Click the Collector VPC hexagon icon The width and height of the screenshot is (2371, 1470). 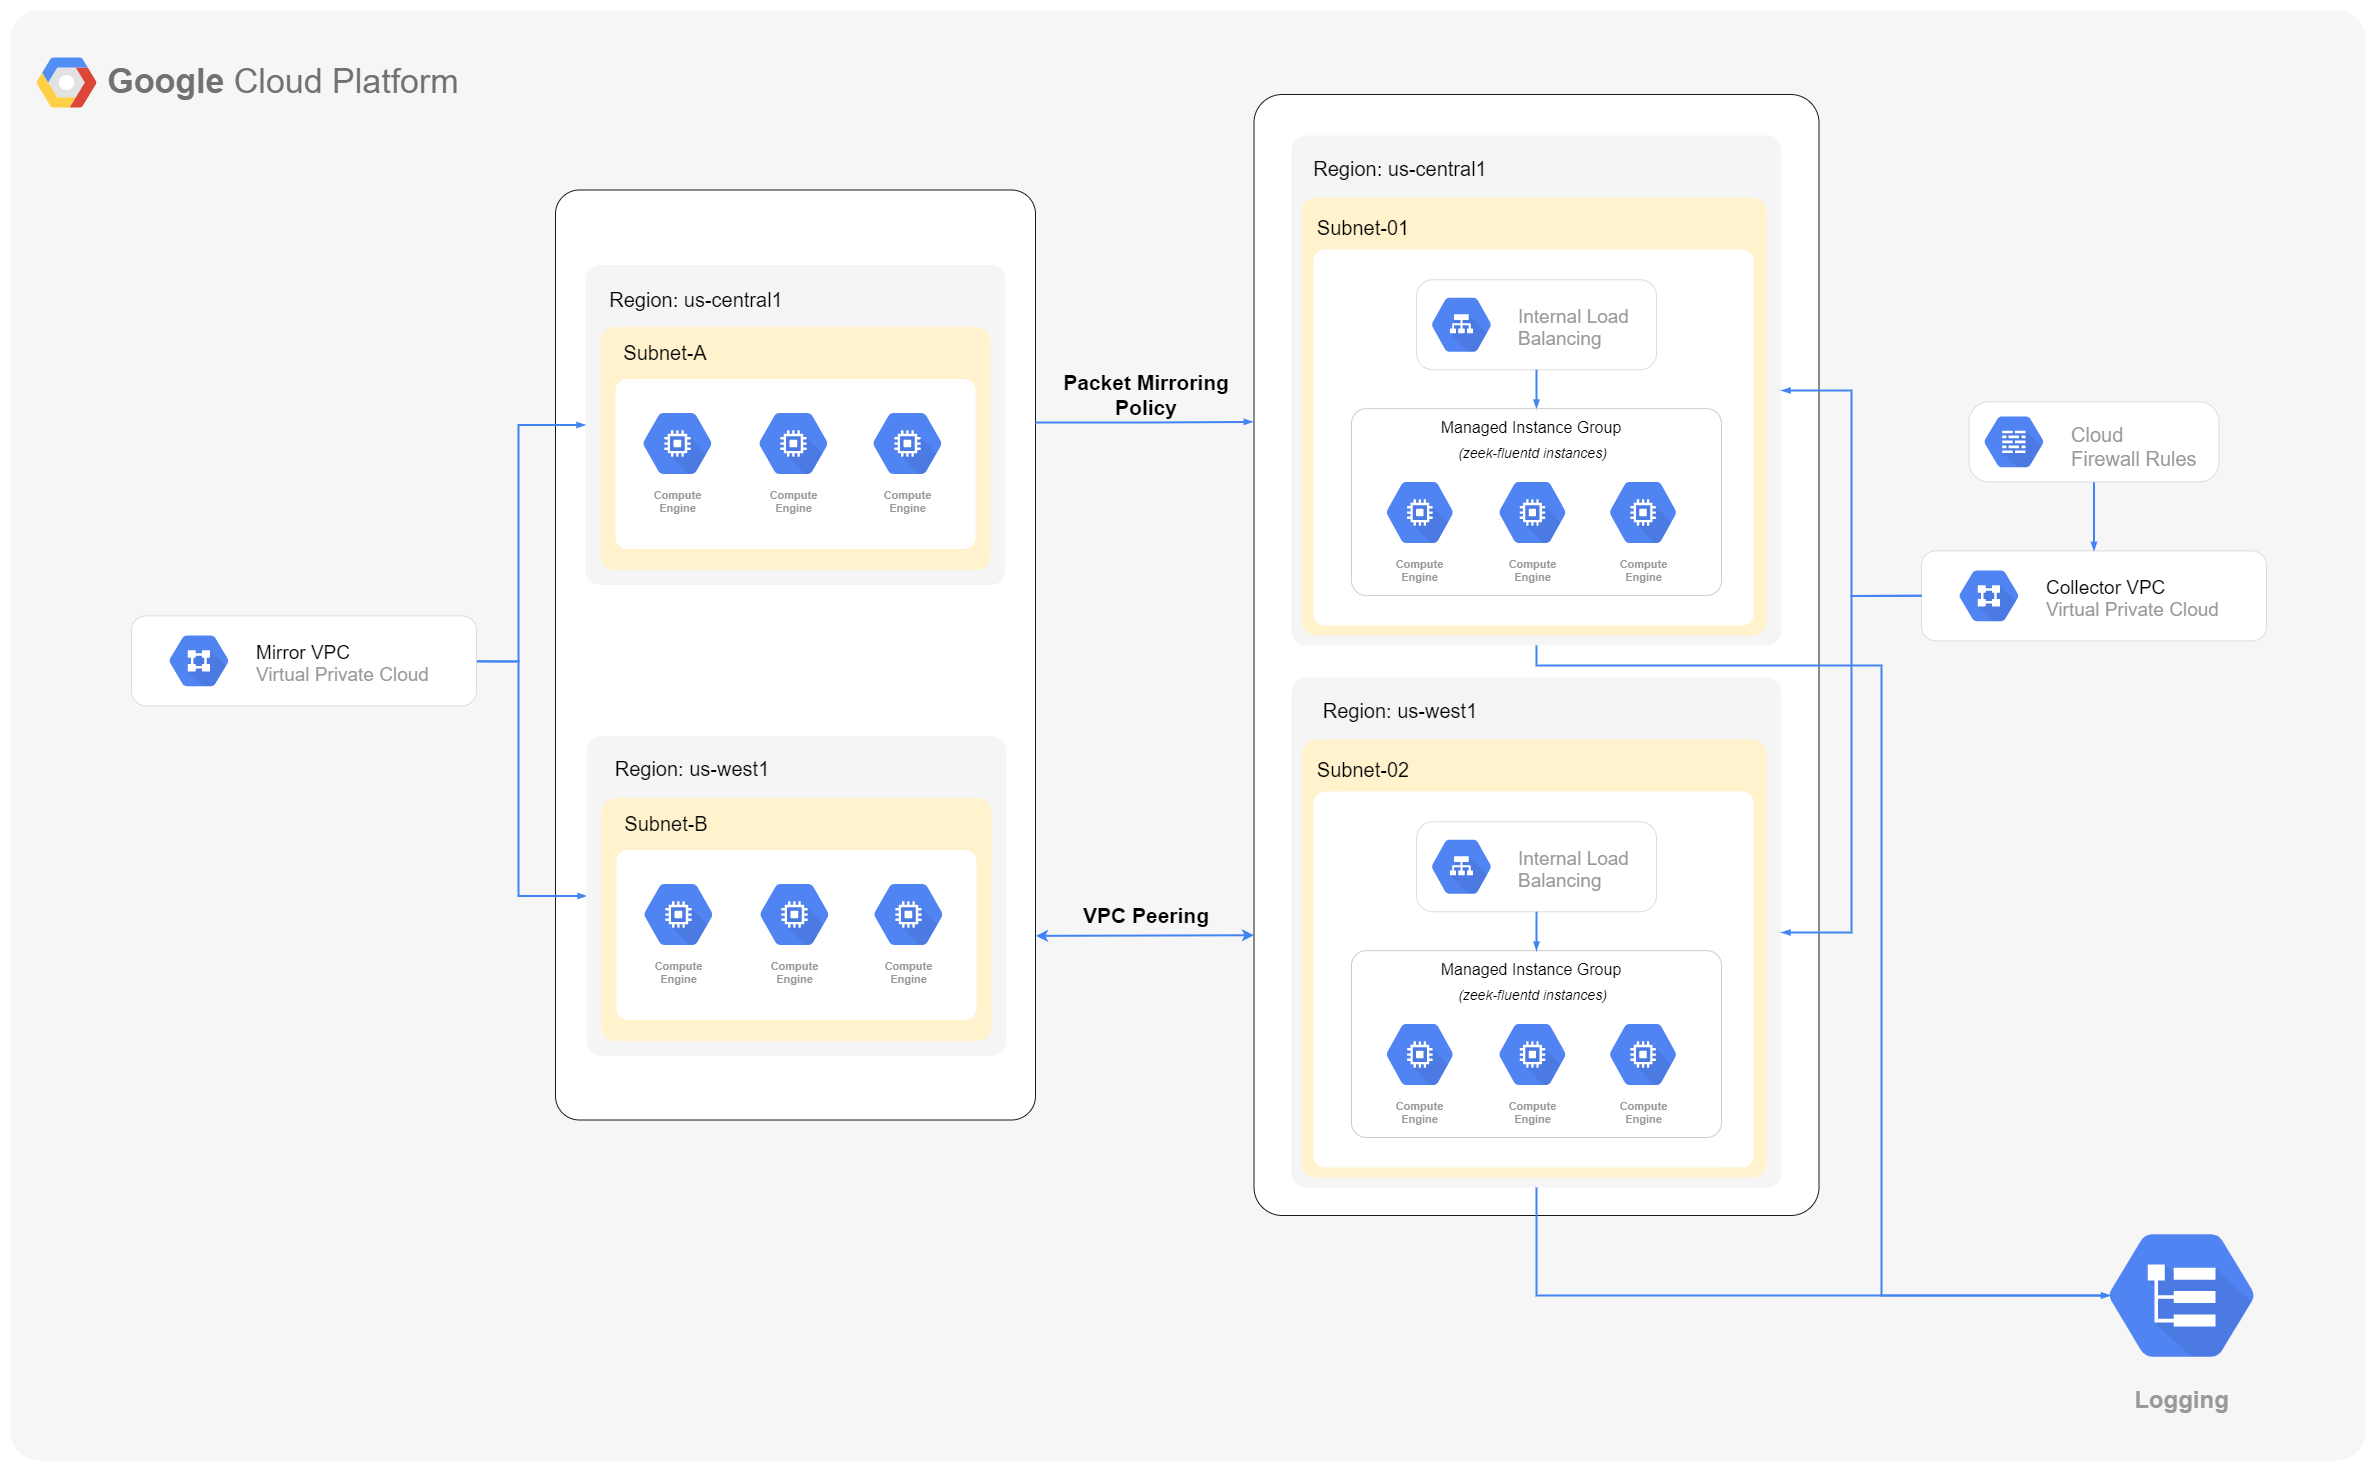[x=1988, y=596]
